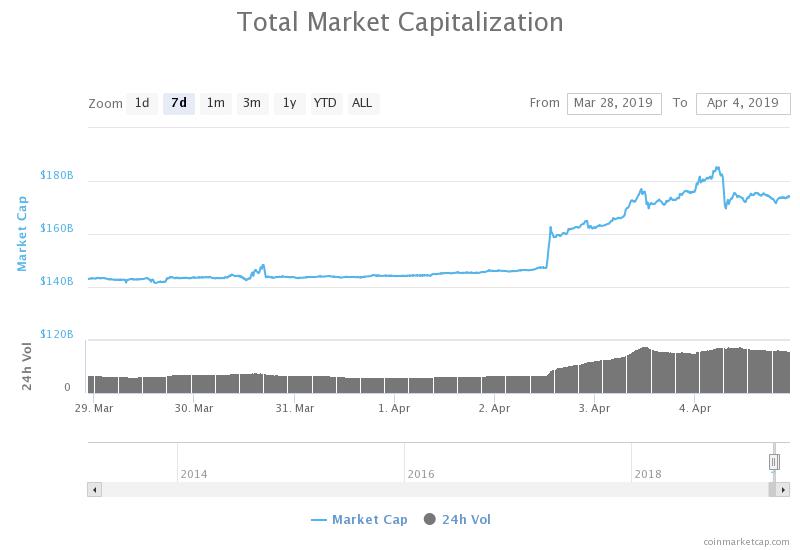
Task: Click the From date field
Action: (614, 103)
